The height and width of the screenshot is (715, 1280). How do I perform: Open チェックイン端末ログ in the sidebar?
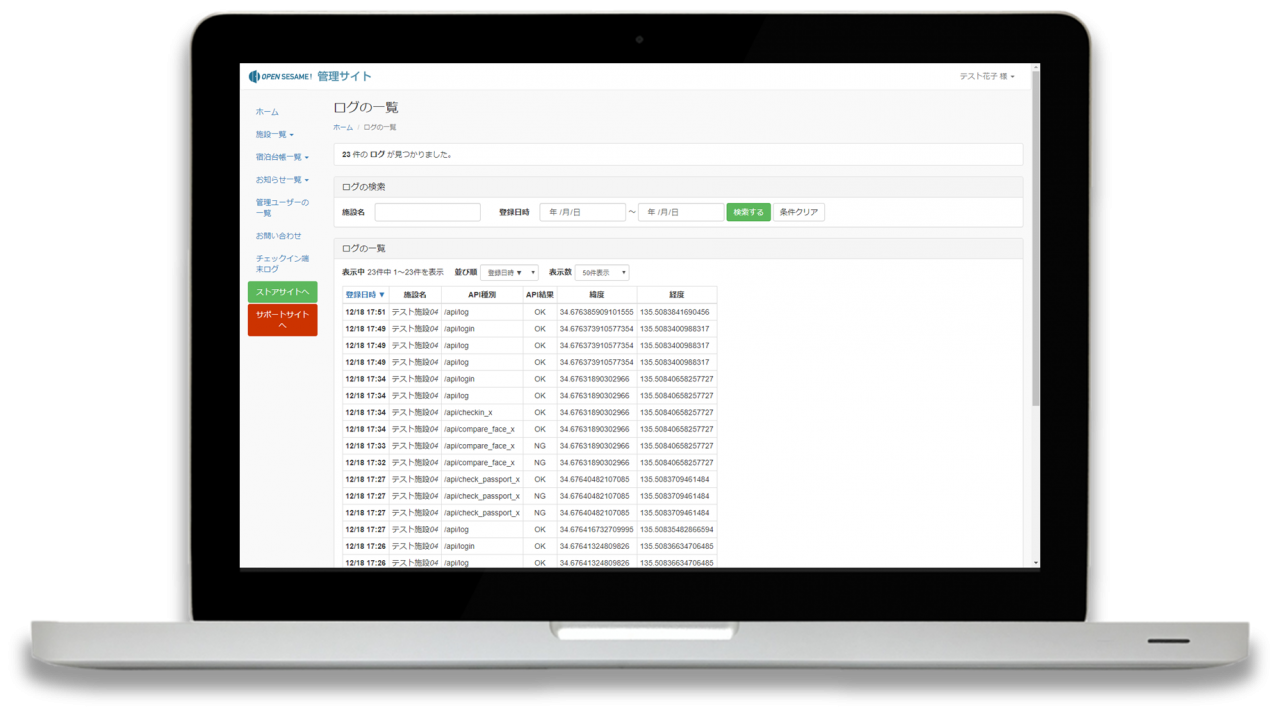(x=282, y=264)
